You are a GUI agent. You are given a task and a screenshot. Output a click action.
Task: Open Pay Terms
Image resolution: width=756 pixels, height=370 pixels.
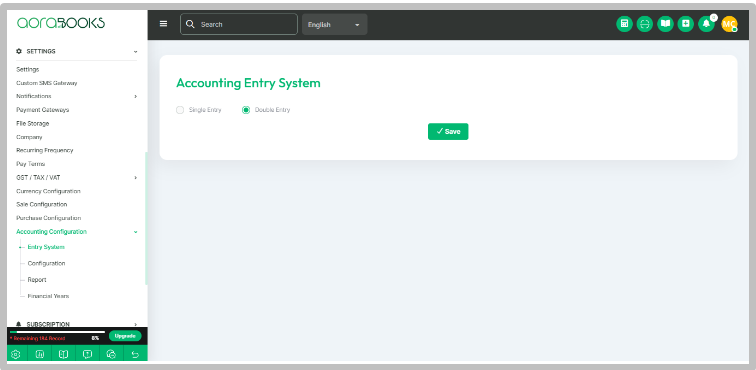pos(30,164)
